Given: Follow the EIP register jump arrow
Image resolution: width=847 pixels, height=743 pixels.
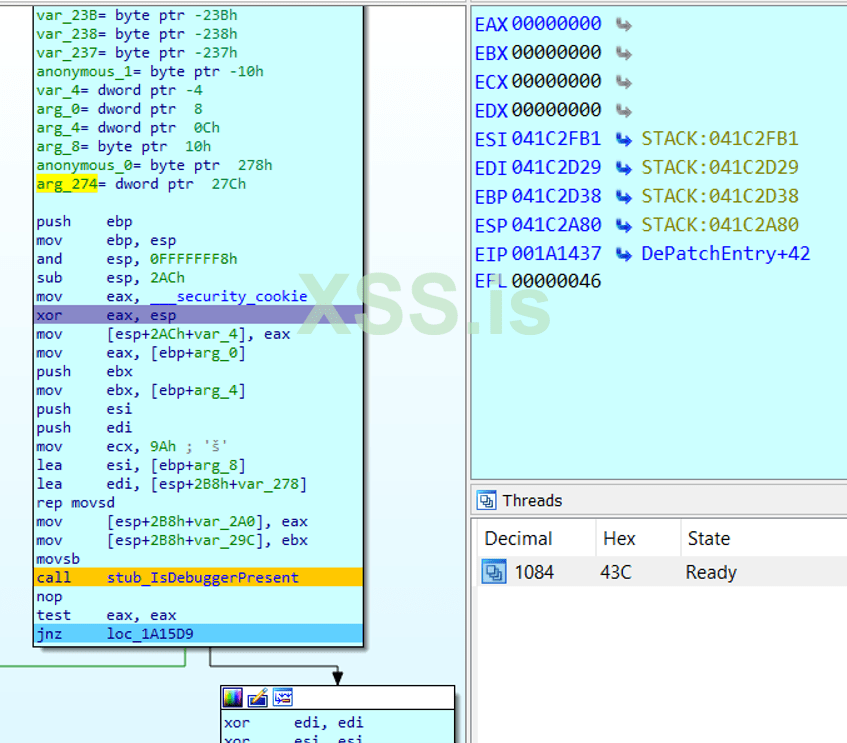Looking at the screenshot, I should [624, 254].
